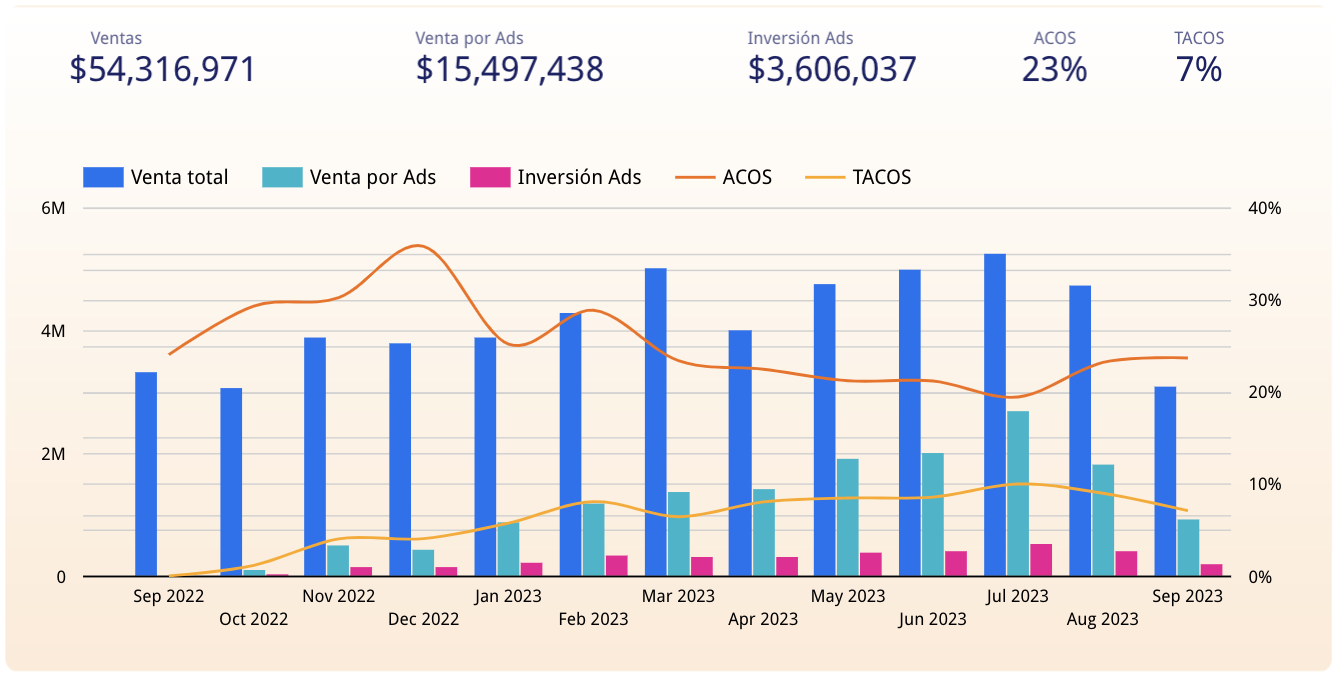Click the Sep 2022 x-axis label
This screenshot has width=1342, height=678.
[x=168, y=596]
